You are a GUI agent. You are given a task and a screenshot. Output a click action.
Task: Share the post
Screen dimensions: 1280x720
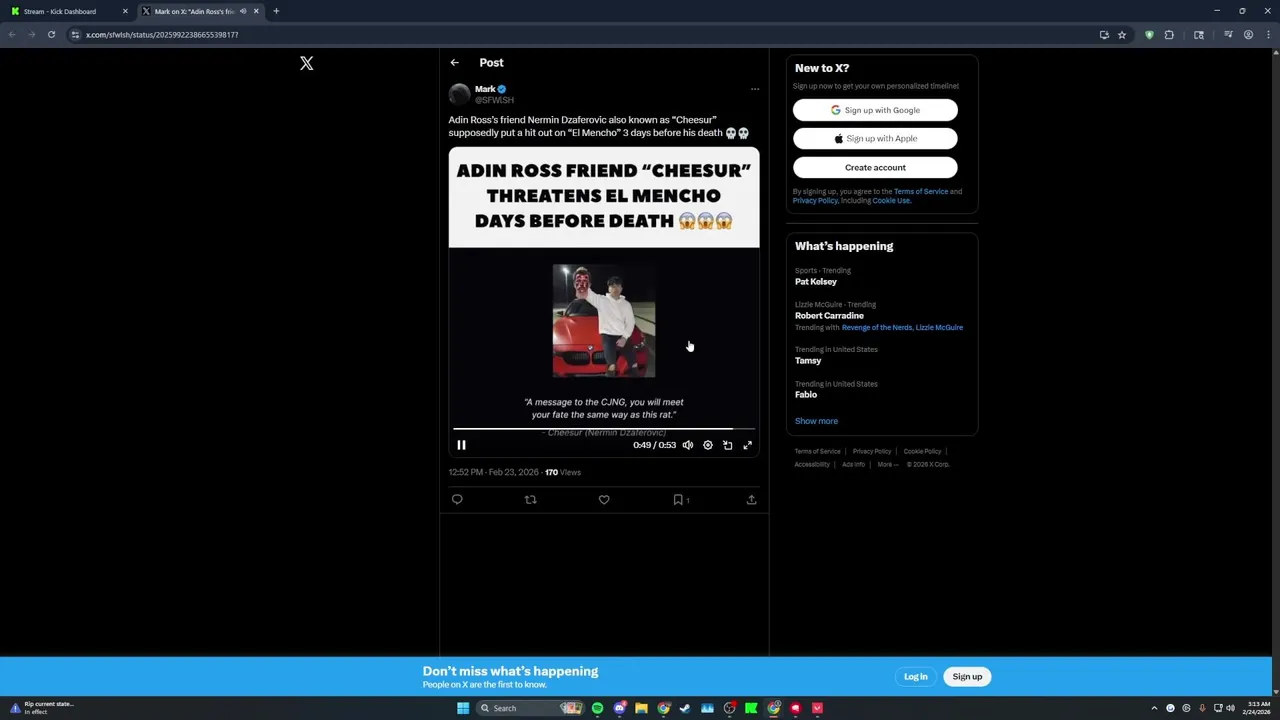[751, 499]
